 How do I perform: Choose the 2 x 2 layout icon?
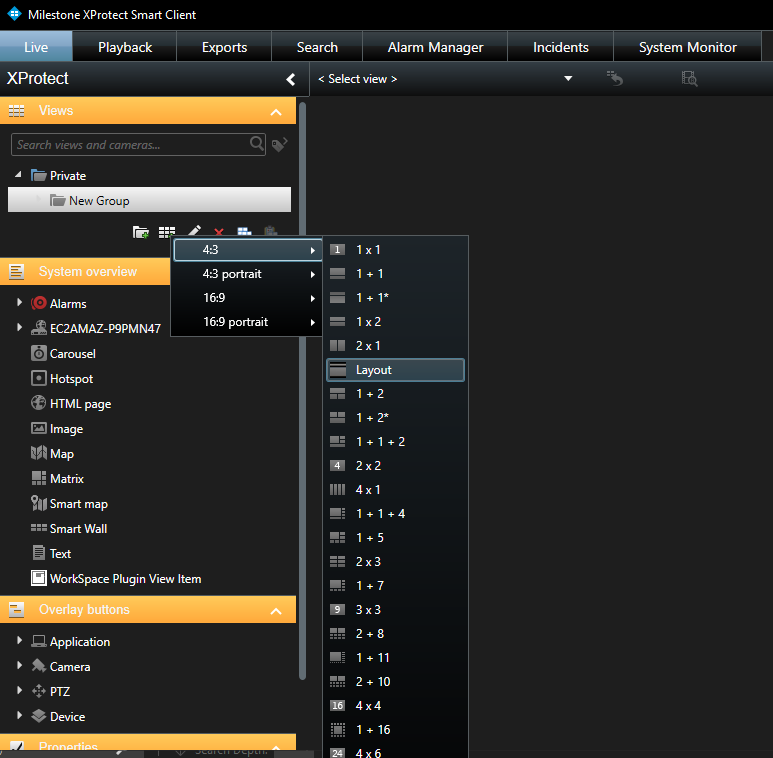[337, 465]
